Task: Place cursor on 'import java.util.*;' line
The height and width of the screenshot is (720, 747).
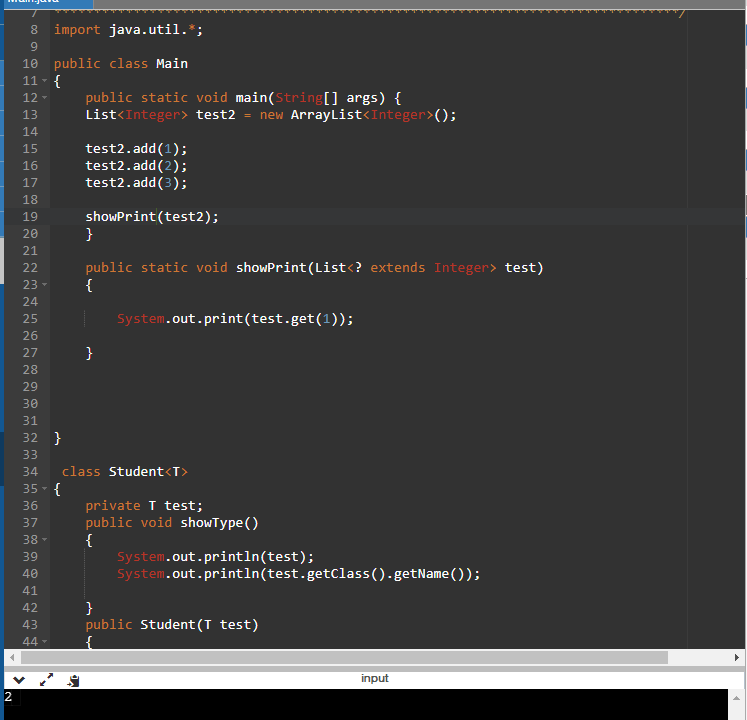Action: [x=128, y=30]
